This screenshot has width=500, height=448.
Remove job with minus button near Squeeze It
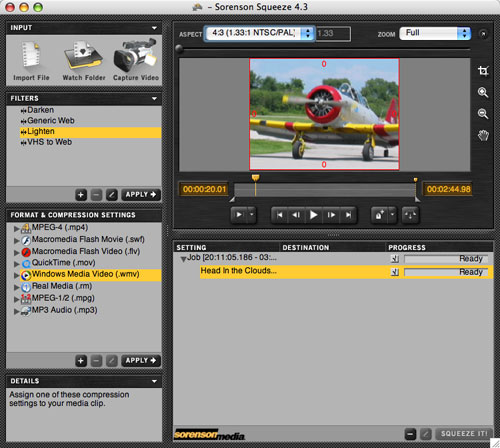(x=410, y=434)
